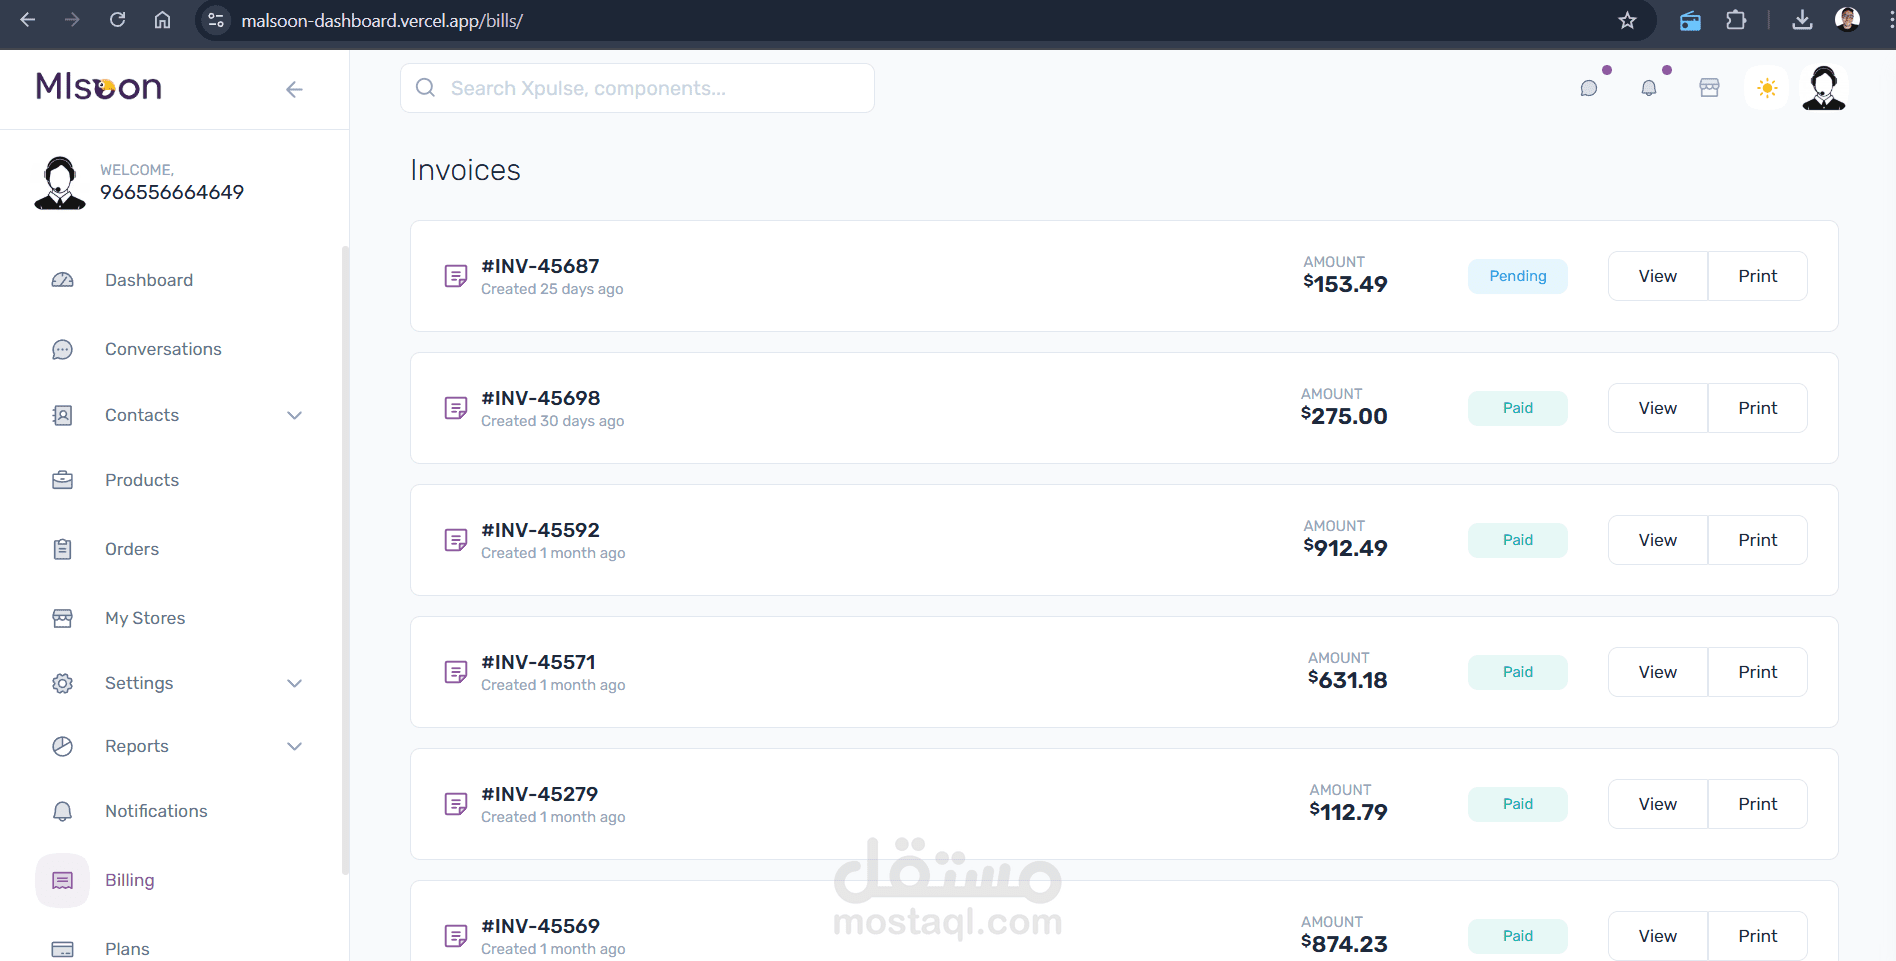Expand the Settings submenu chevron
The image size is (1896, 961).
point(294,683)
